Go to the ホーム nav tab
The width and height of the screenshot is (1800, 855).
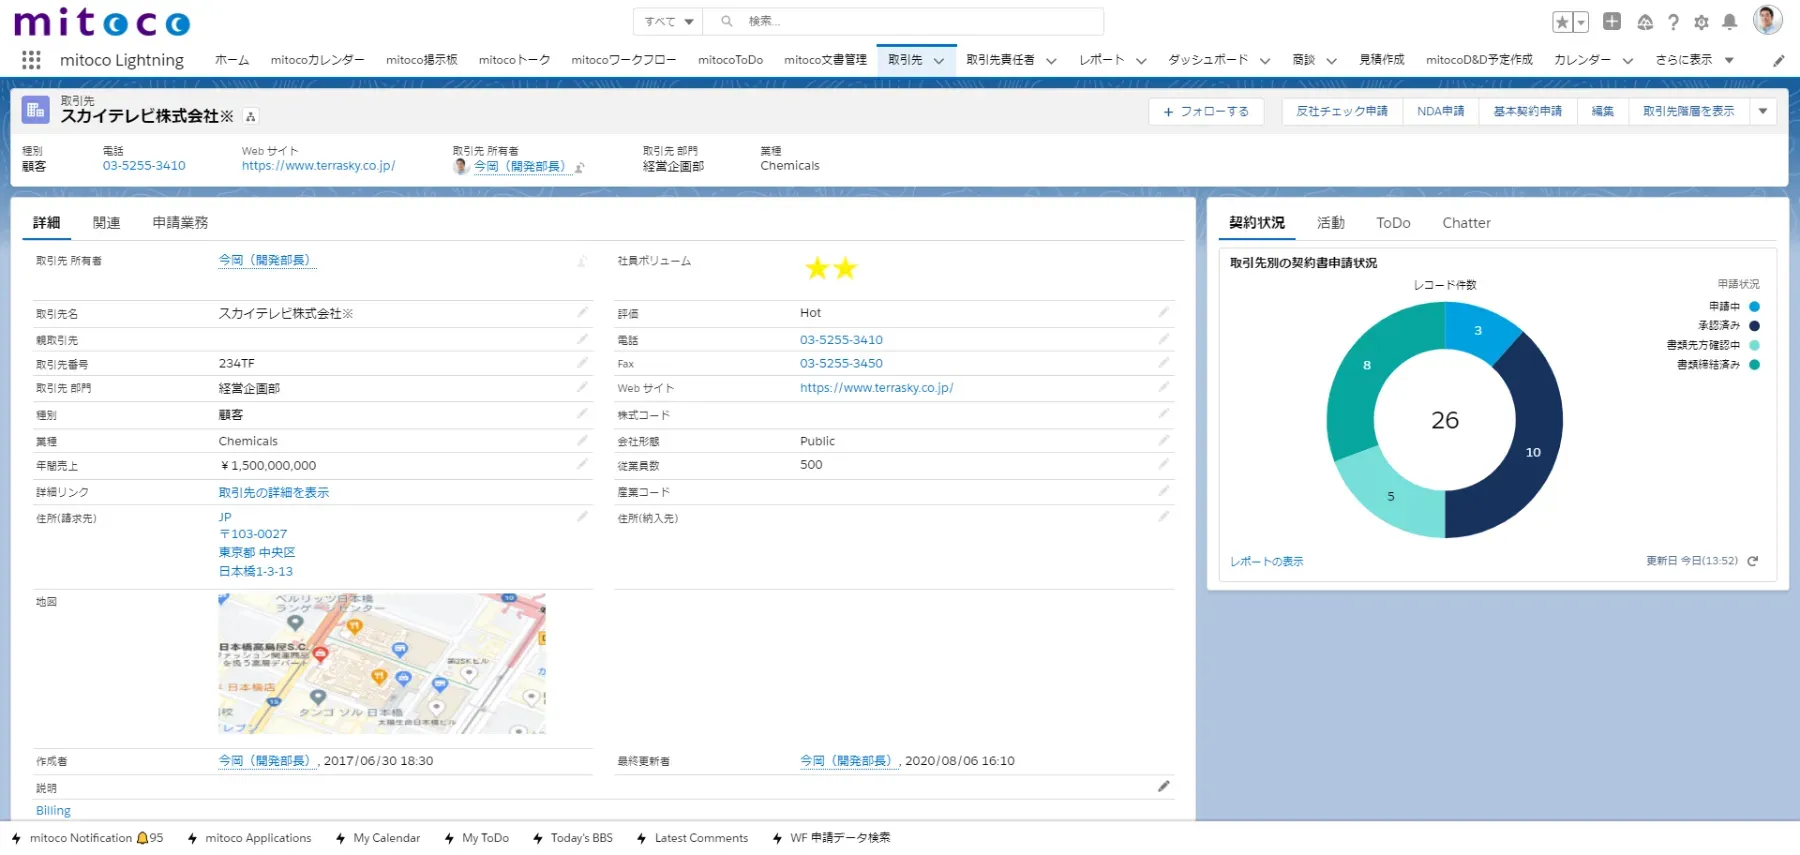click(x=232, y=60)
